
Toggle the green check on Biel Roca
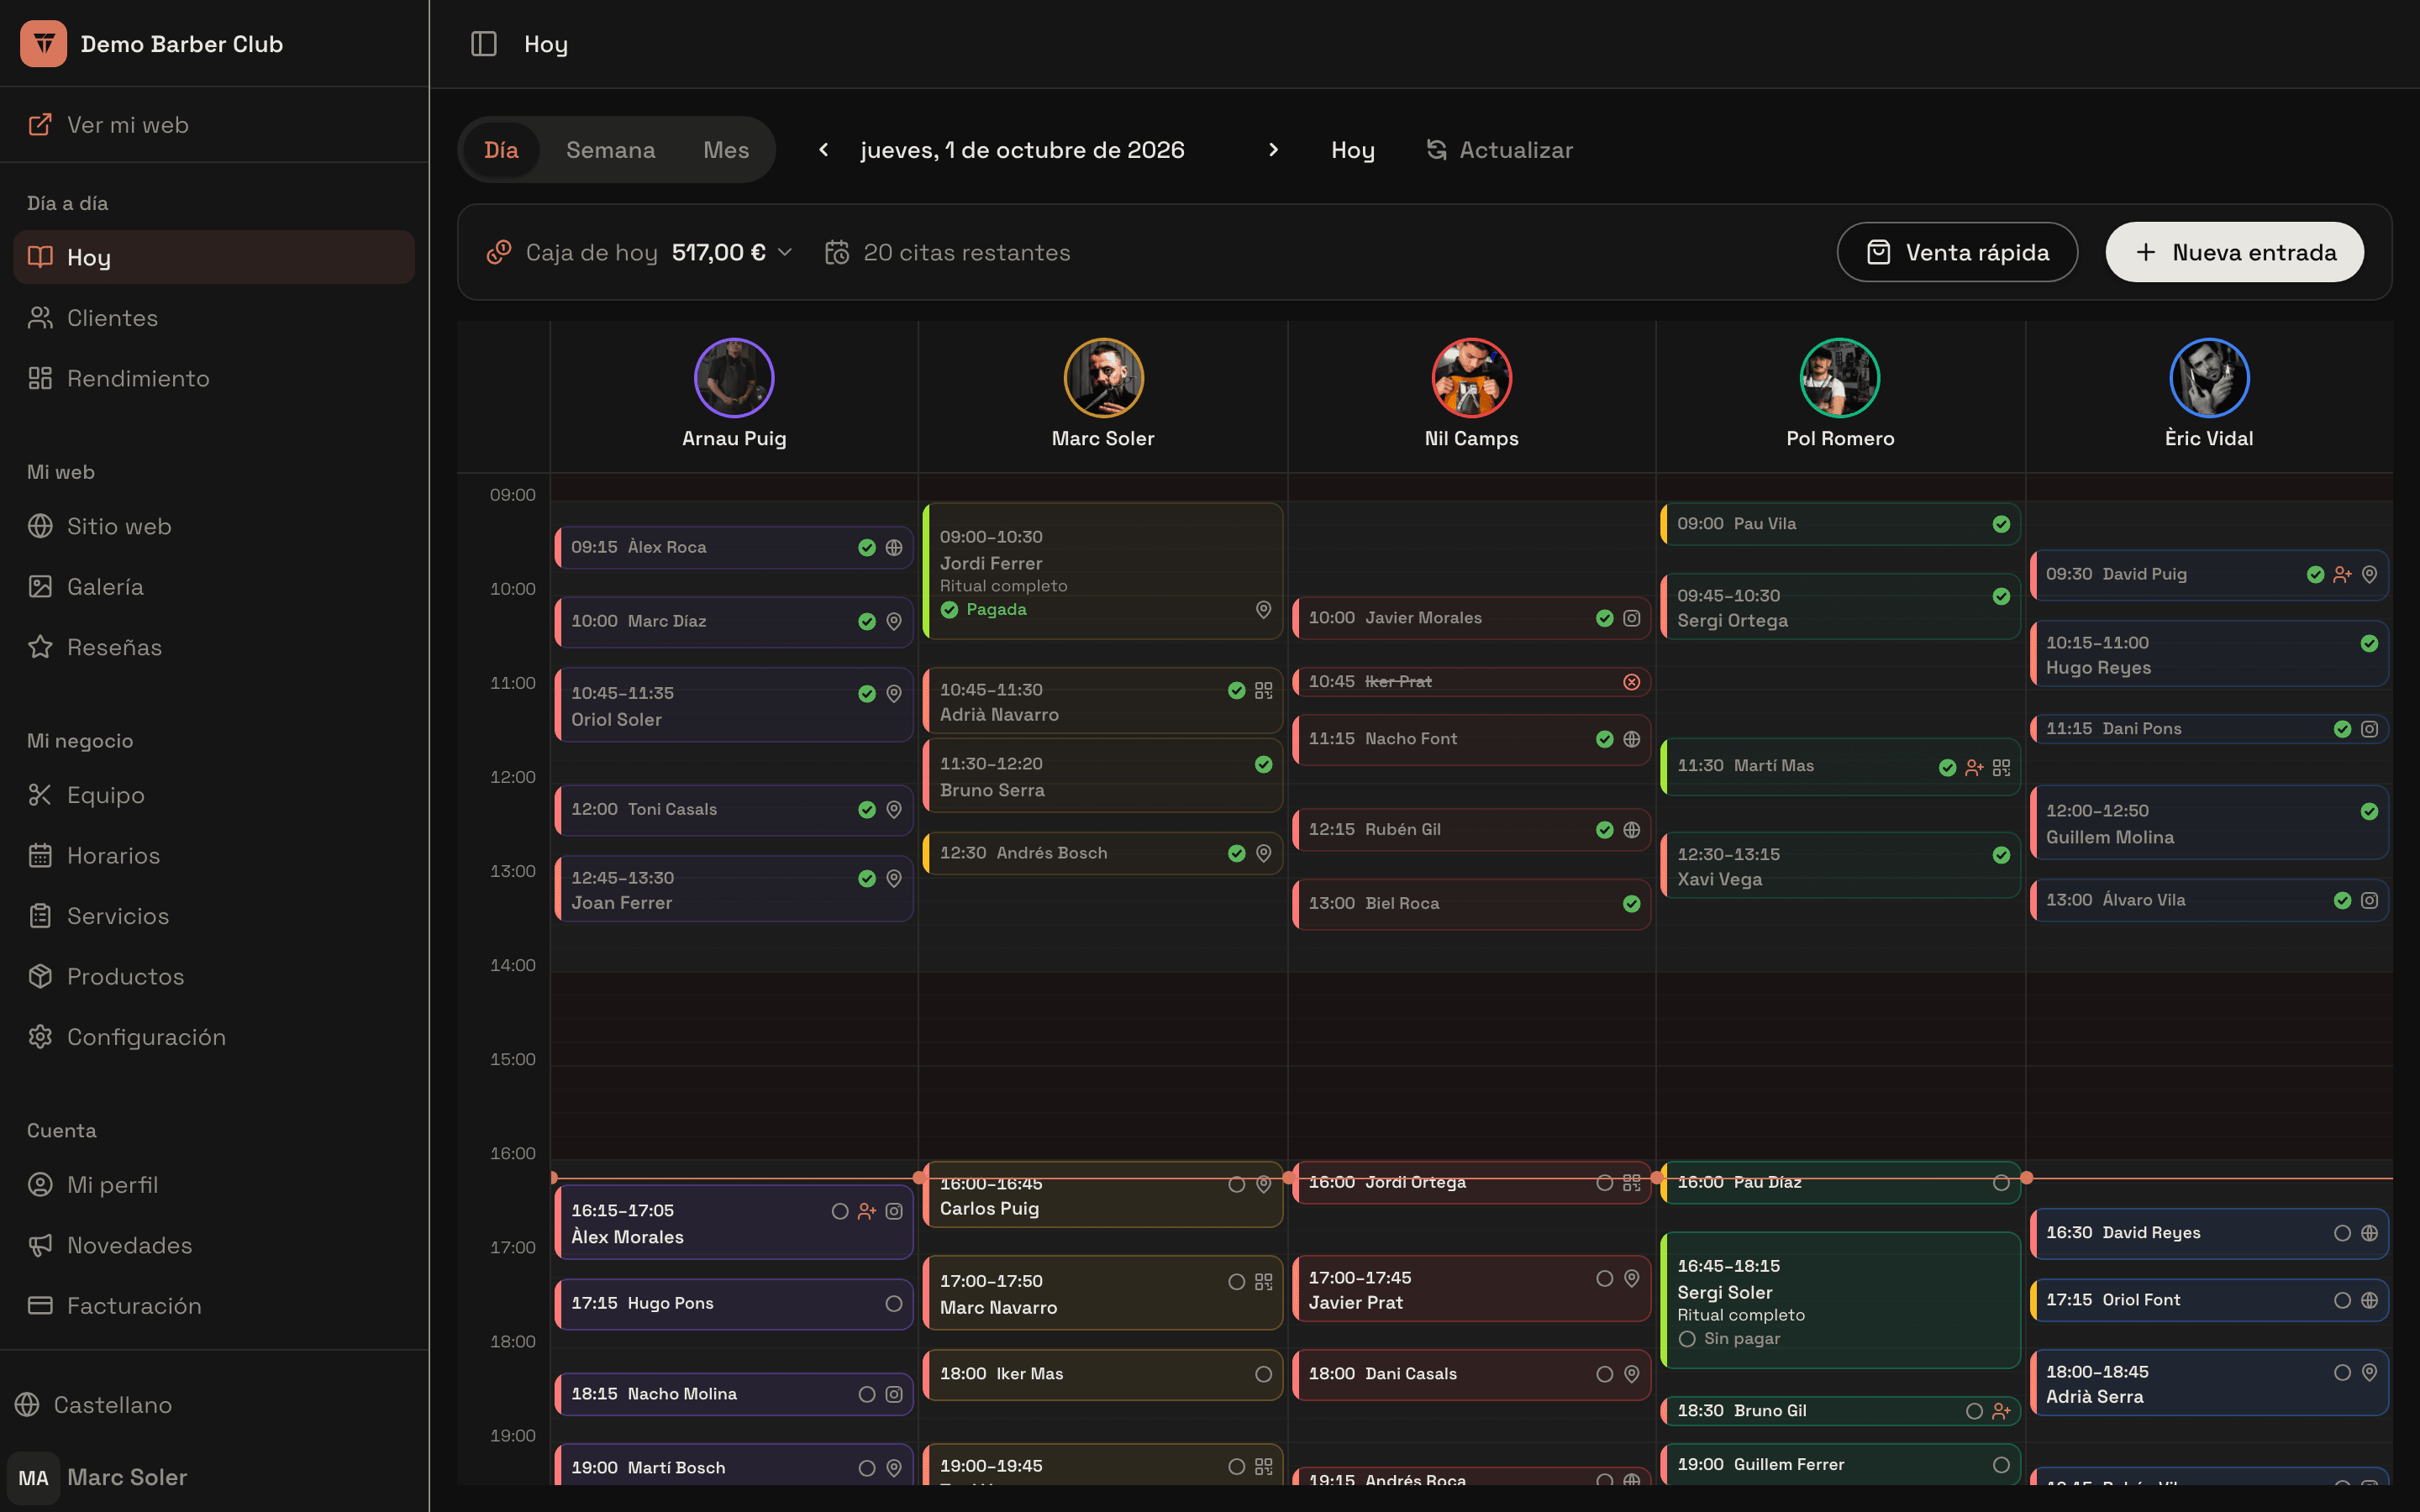(x=1632, y=904)
